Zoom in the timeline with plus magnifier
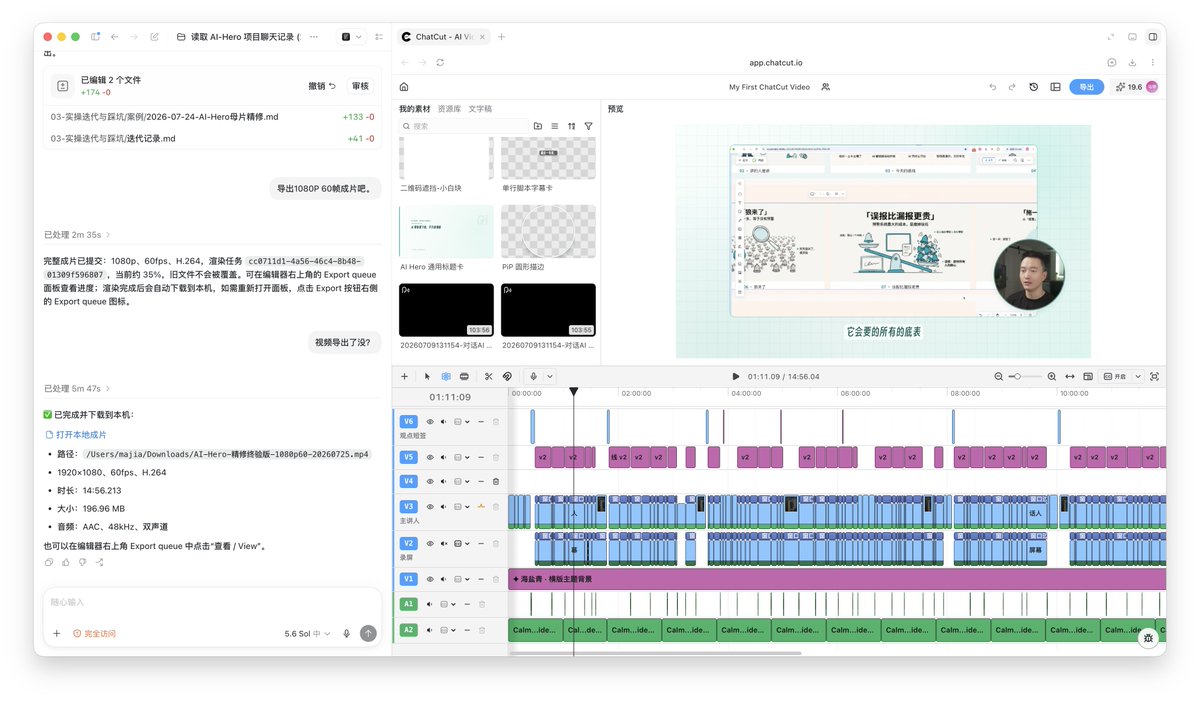 pos(1051,376)
